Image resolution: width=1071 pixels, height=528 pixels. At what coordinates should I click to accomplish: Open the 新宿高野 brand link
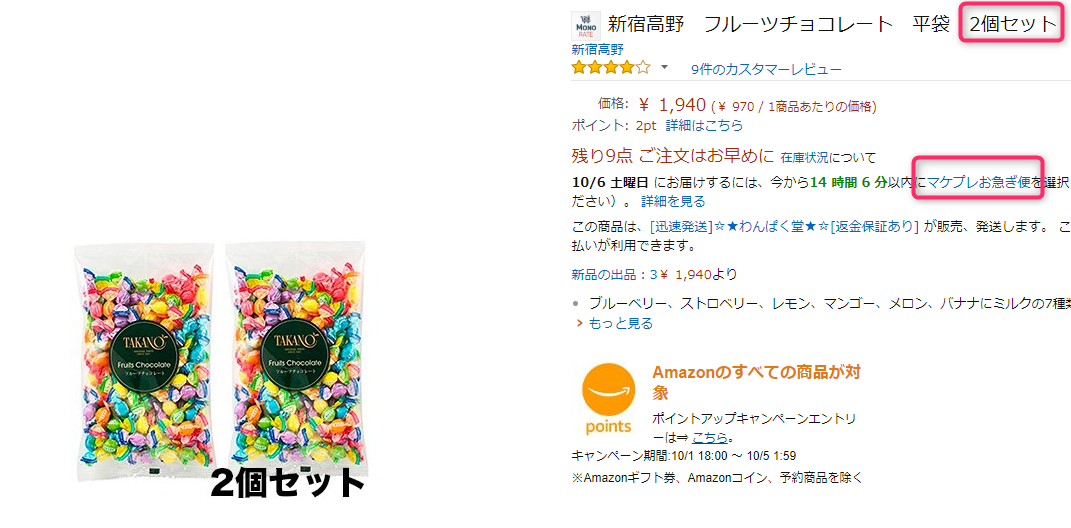tap(597, 49)
